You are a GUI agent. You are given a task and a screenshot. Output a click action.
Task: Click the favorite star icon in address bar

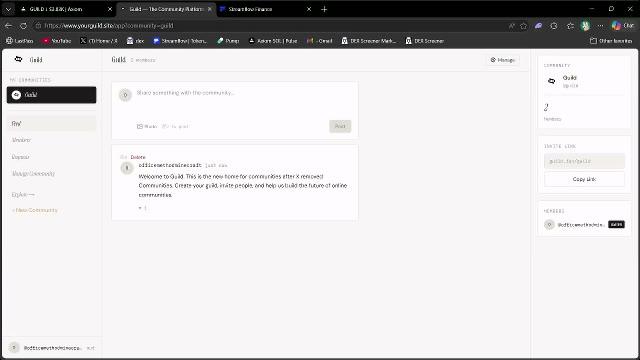[524, 26]
